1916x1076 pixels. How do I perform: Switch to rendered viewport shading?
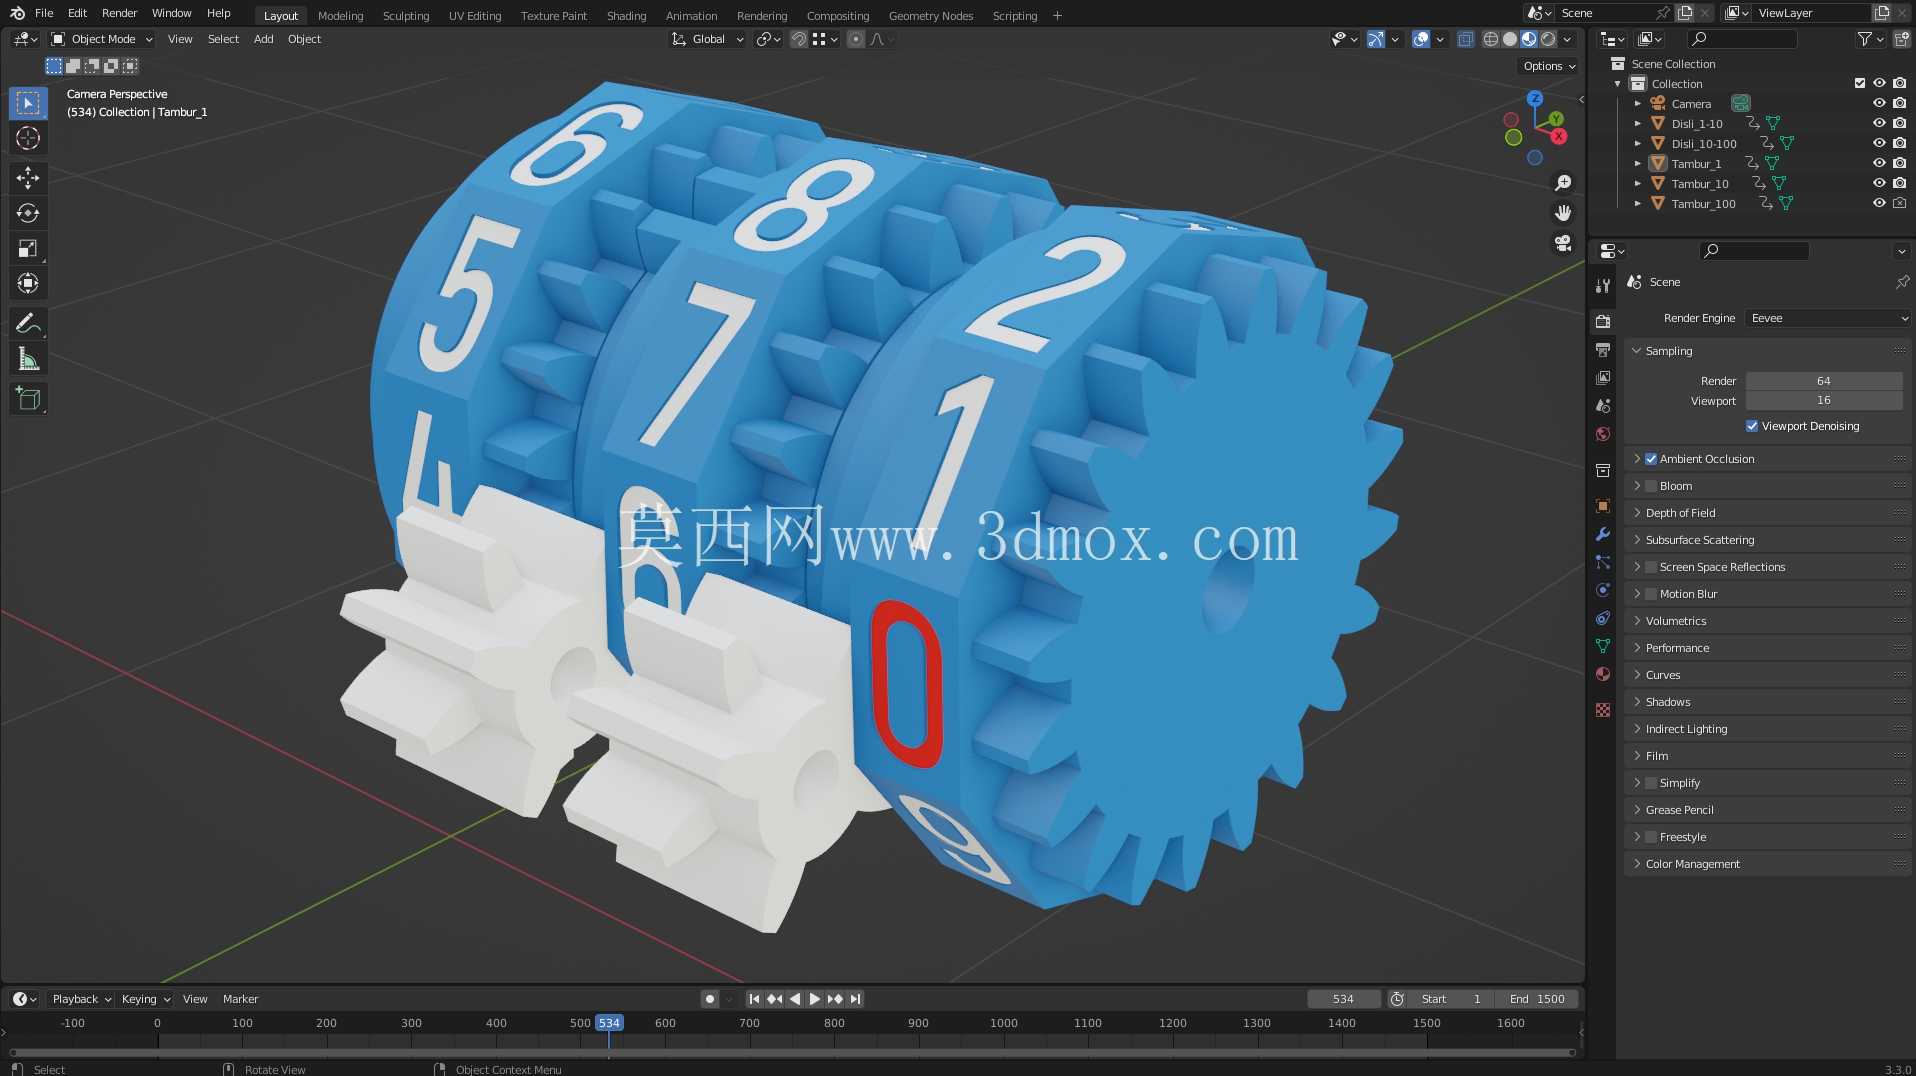[1548, 39]
